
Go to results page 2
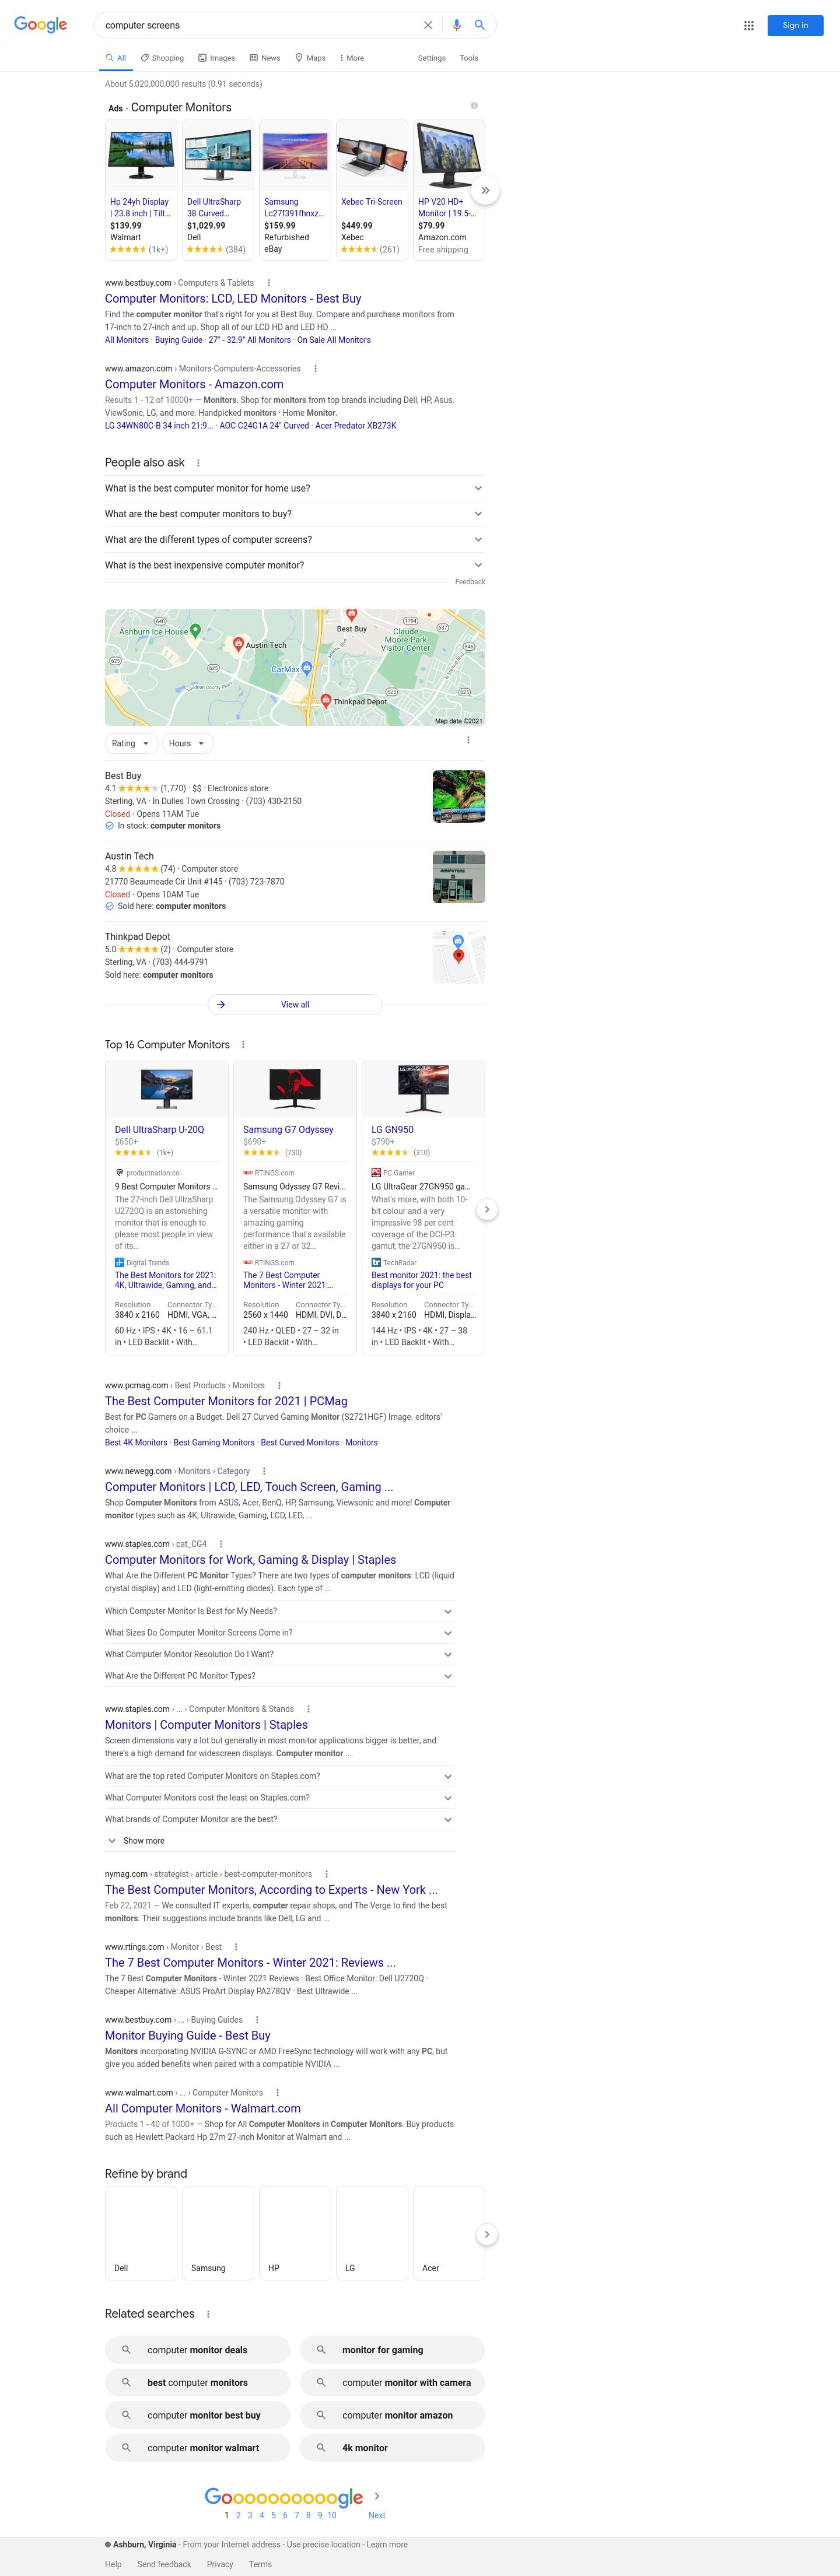point(238,2514)
